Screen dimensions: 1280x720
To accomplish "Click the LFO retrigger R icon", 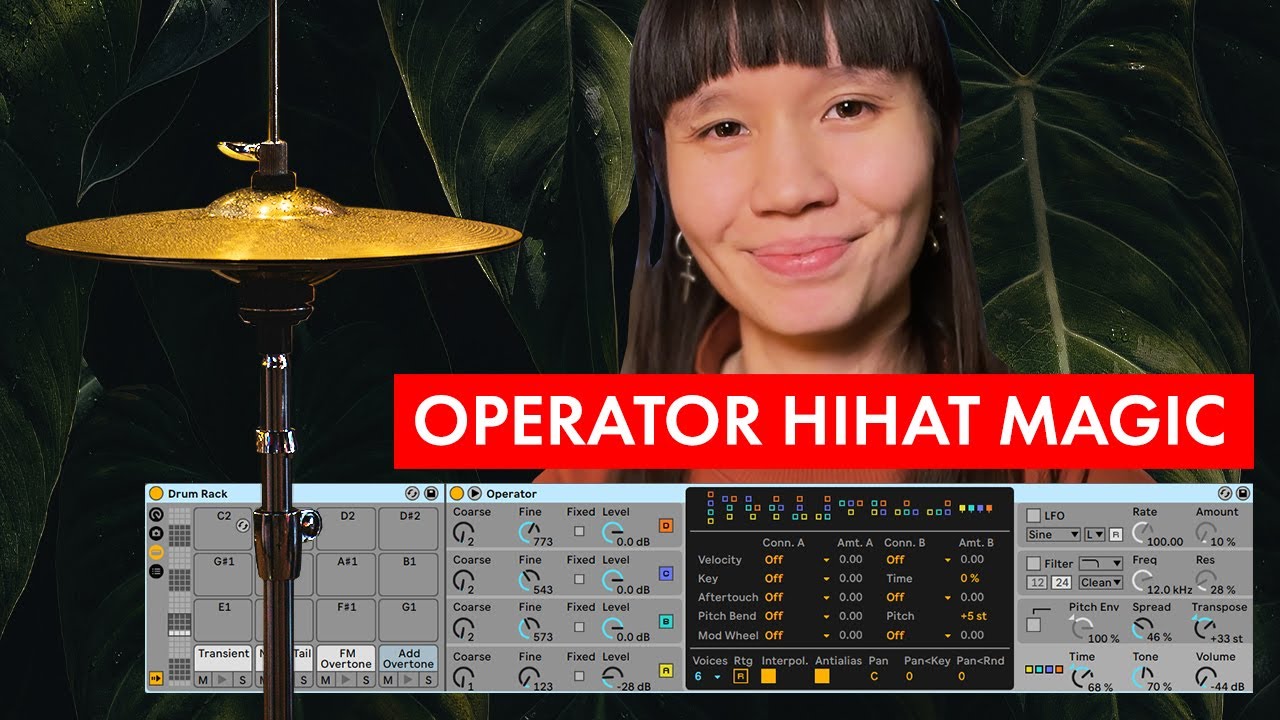I will click(x=1116, y=534).
